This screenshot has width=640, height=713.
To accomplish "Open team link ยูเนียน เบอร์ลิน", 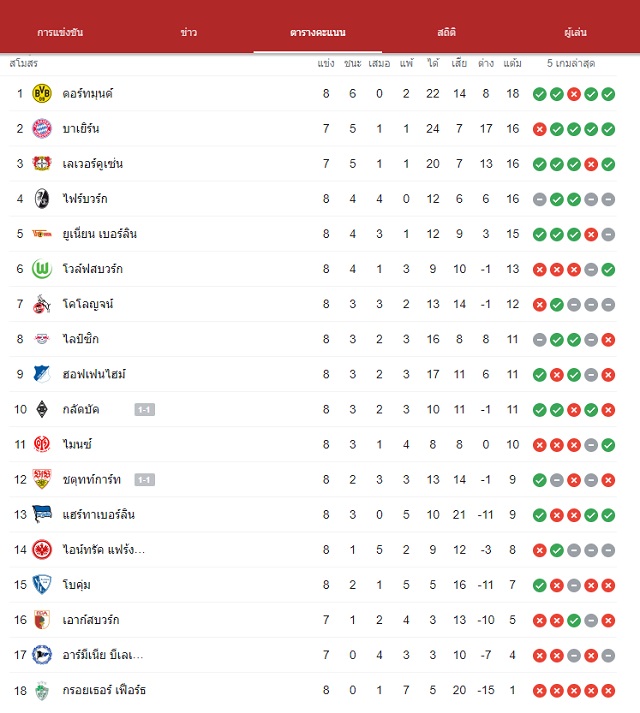I will 100,234.
